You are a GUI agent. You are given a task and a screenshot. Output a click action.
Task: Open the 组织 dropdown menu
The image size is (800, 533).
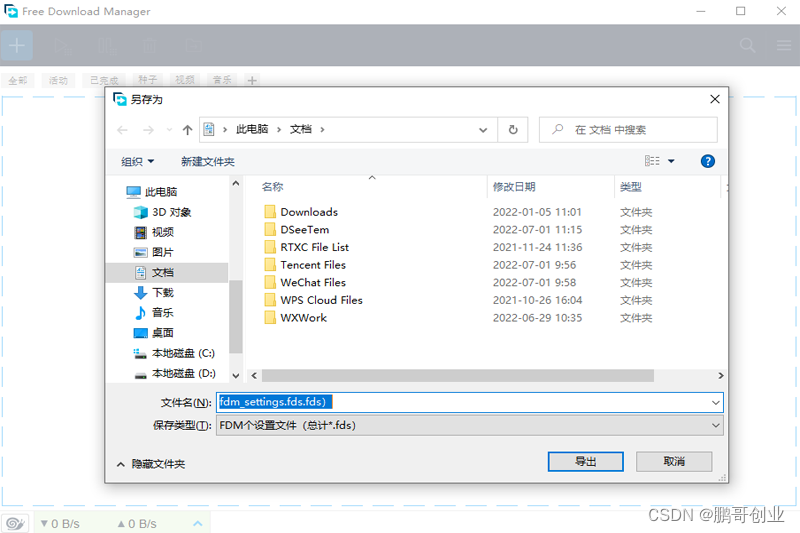[137, 162]
